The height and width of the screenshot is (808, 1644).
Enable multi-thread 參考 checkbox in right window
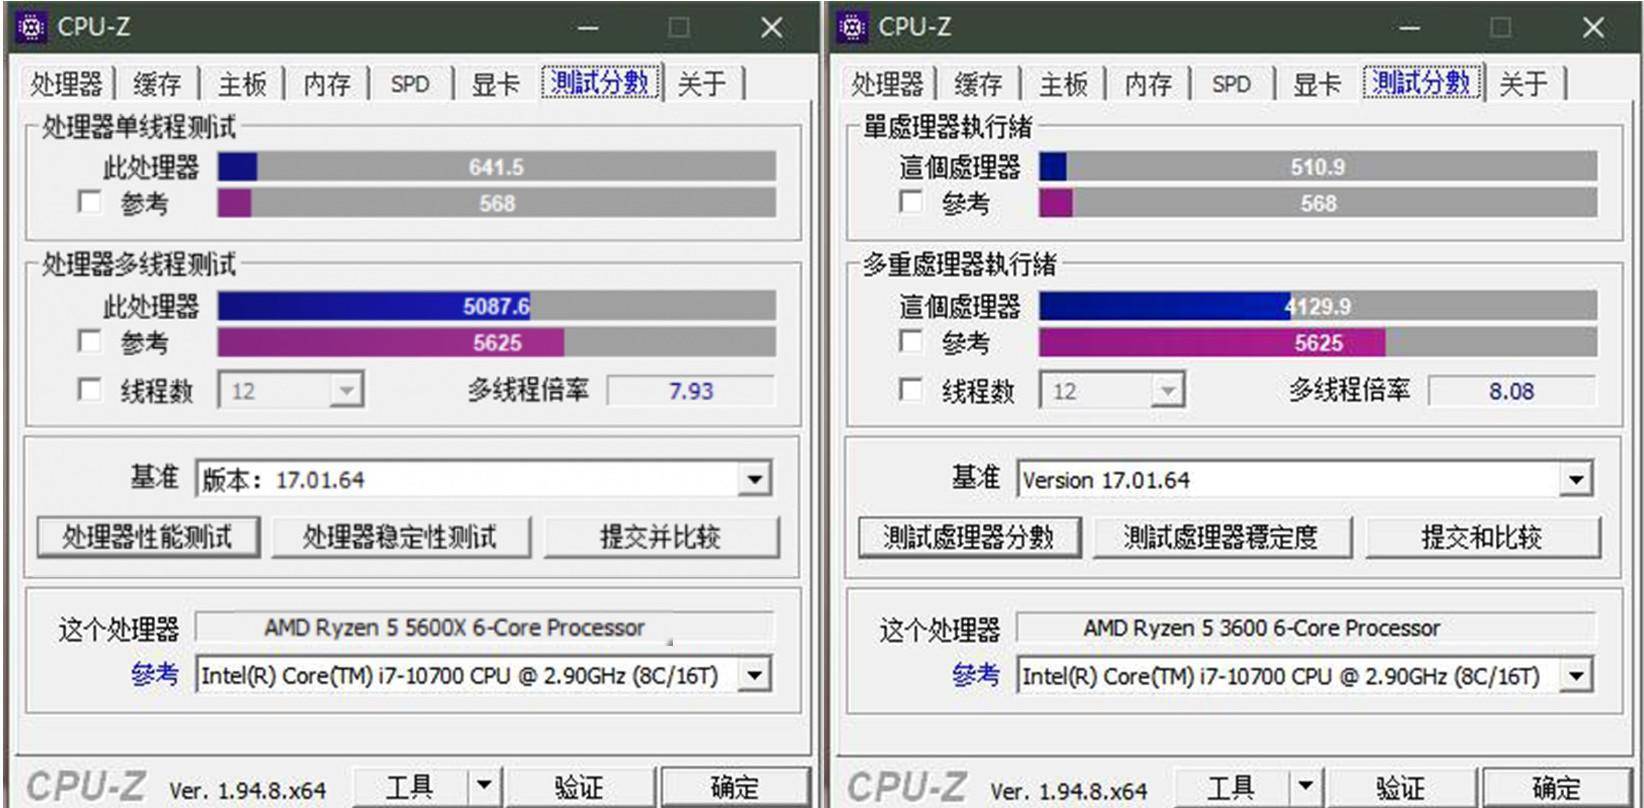[x=911, y=342]
